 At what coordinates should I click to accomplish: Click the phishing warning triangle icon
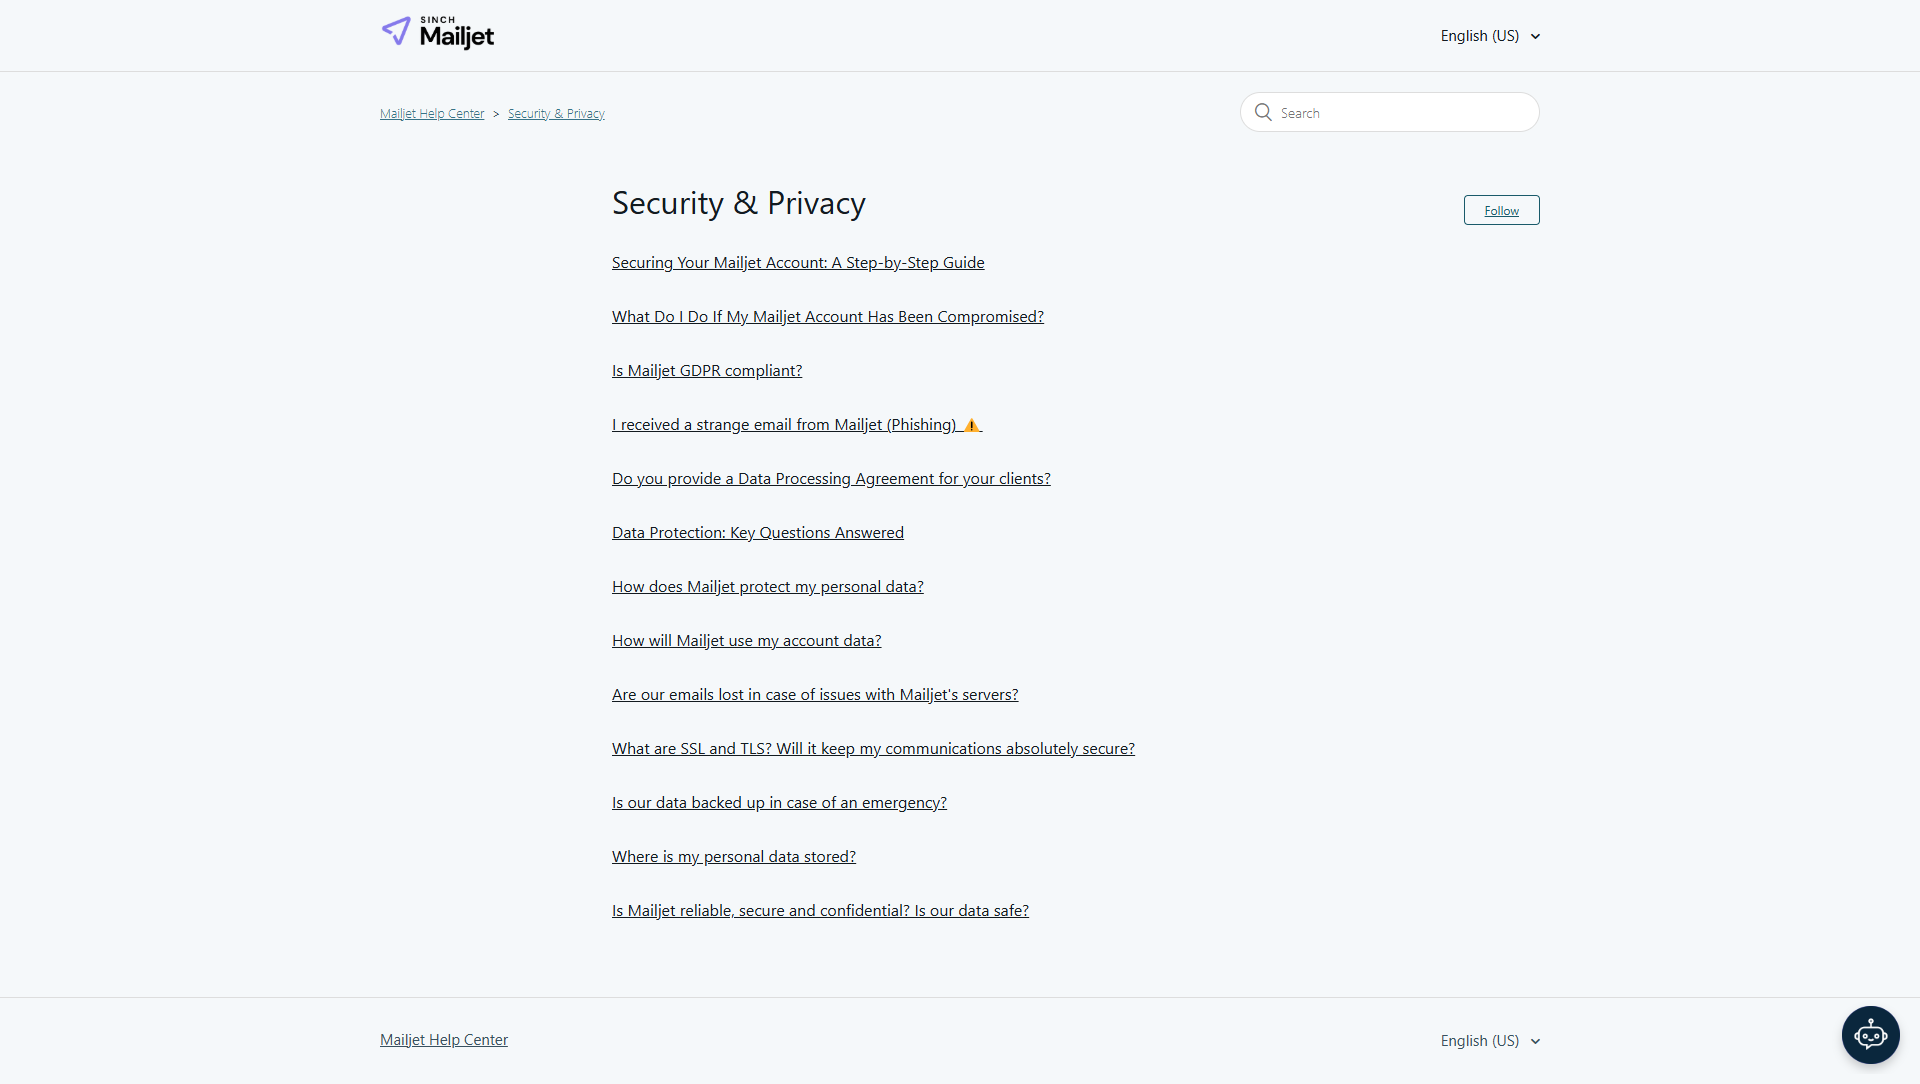971,426
